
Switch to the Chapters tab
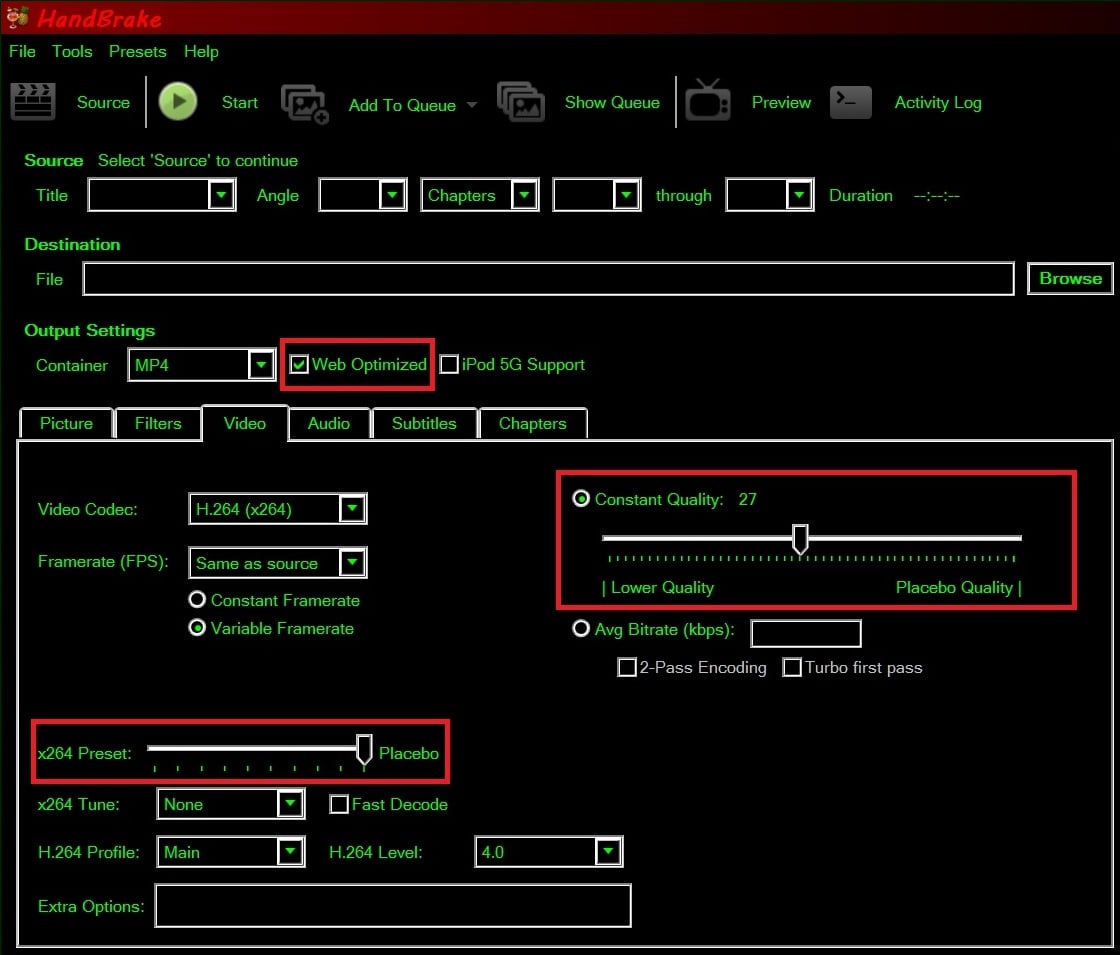tap(533, 424)
